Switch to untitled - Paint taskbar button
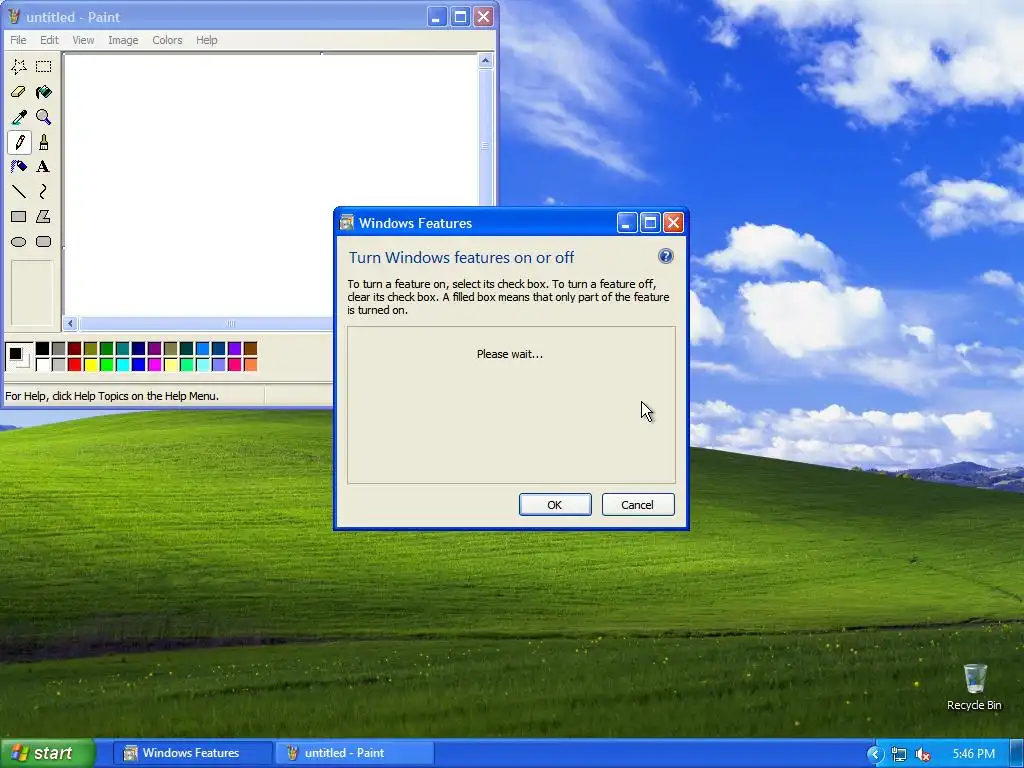The height and width of the screenshot is (768, 1024). (355, 753)
